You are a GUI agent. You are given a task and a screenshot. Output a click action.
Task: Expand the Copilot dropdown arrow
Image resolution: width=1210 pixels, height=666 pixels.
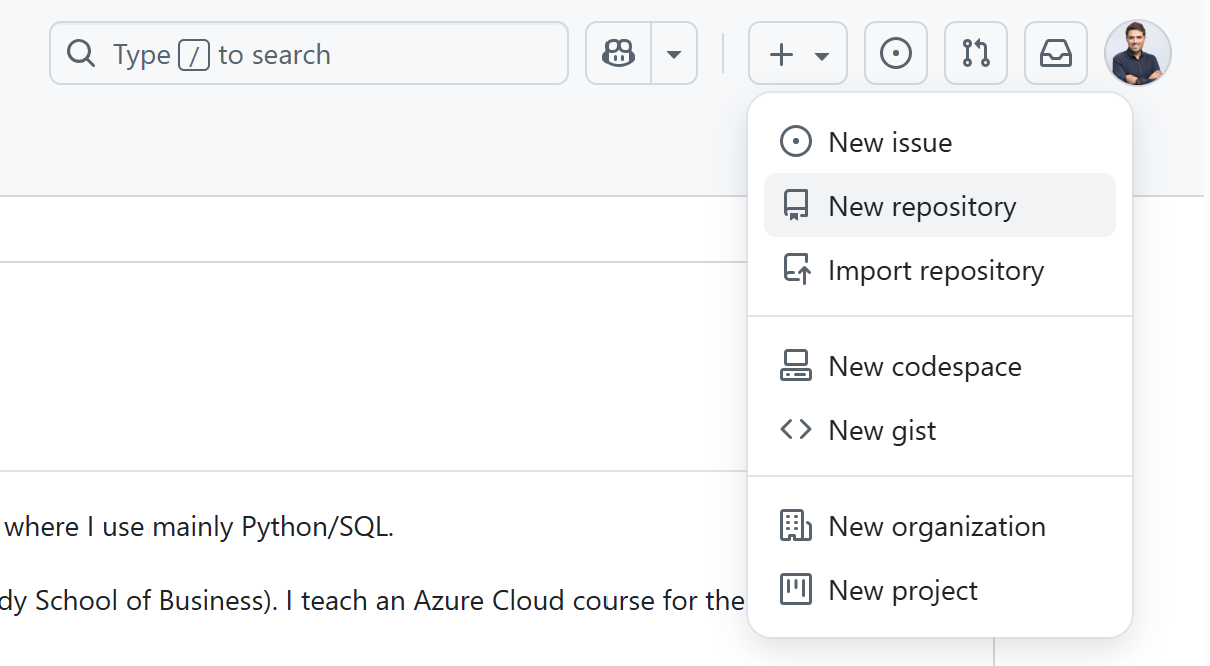click(674, 54)
